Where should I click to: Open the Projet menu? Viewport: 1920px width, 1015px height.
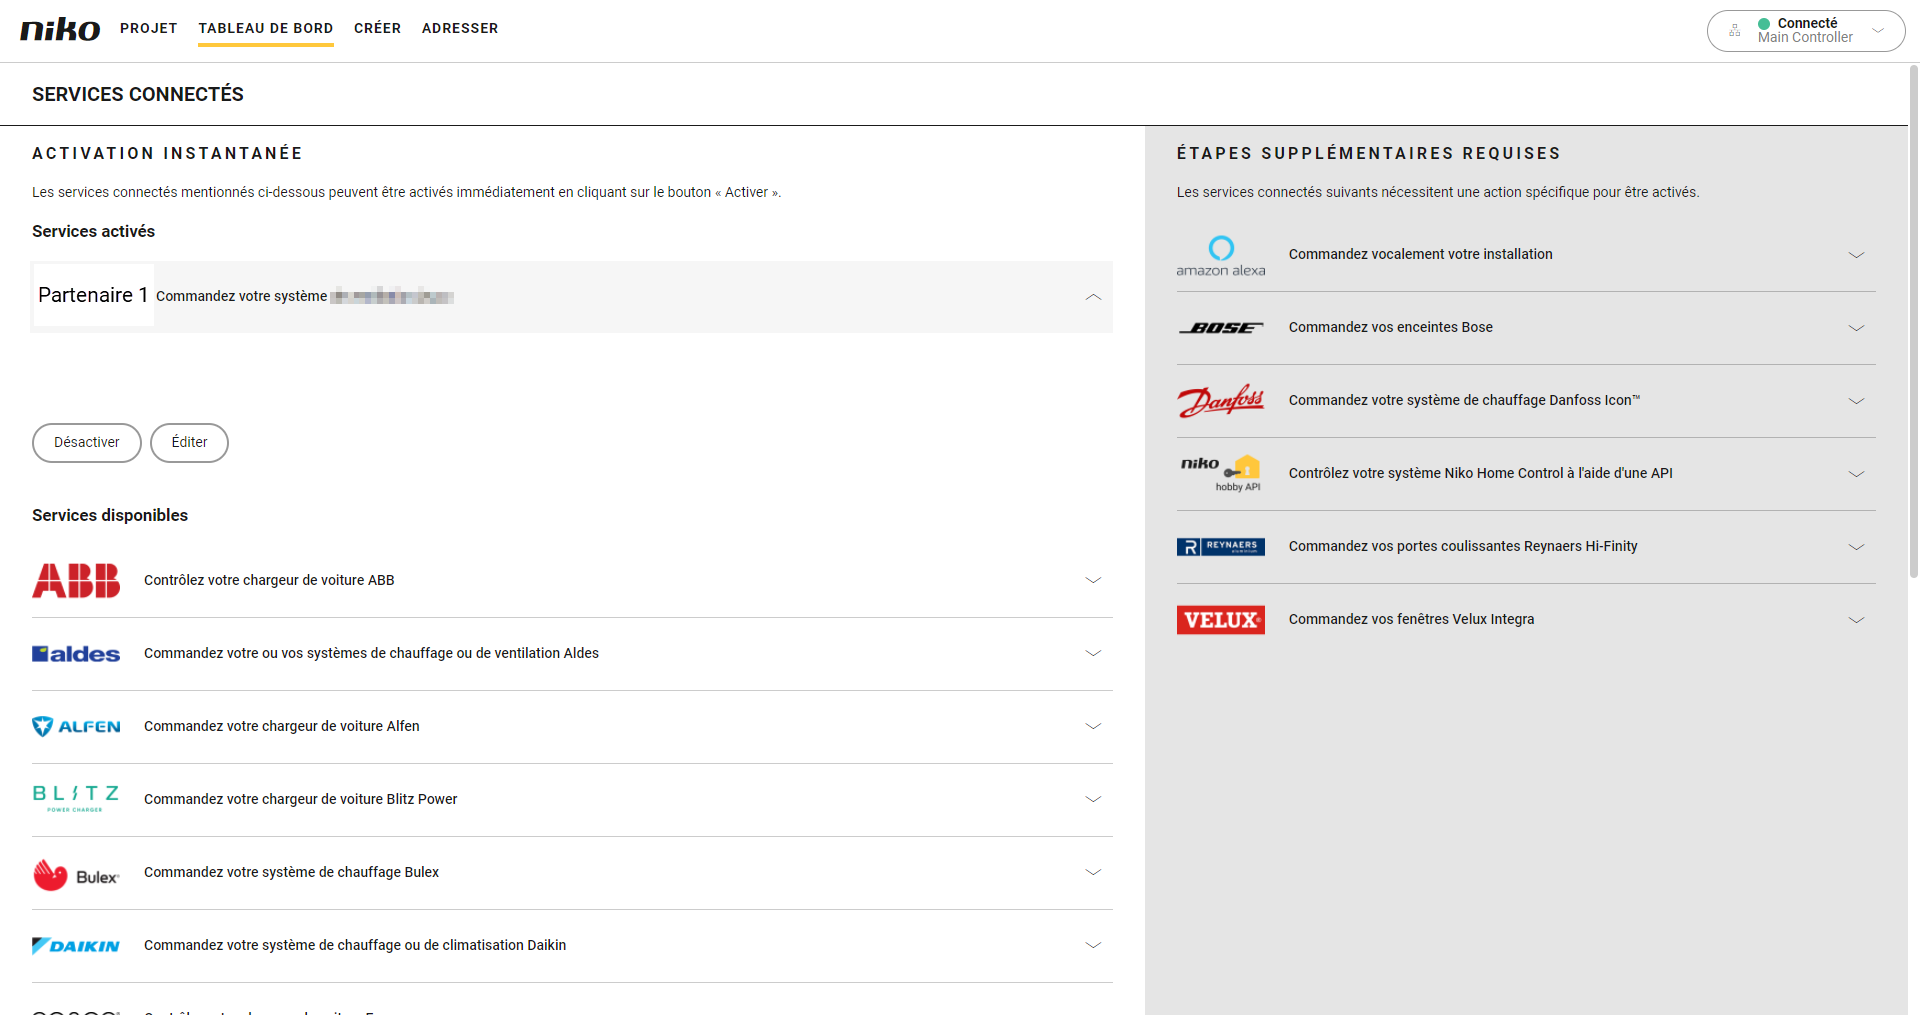click(x=149, y=29)
